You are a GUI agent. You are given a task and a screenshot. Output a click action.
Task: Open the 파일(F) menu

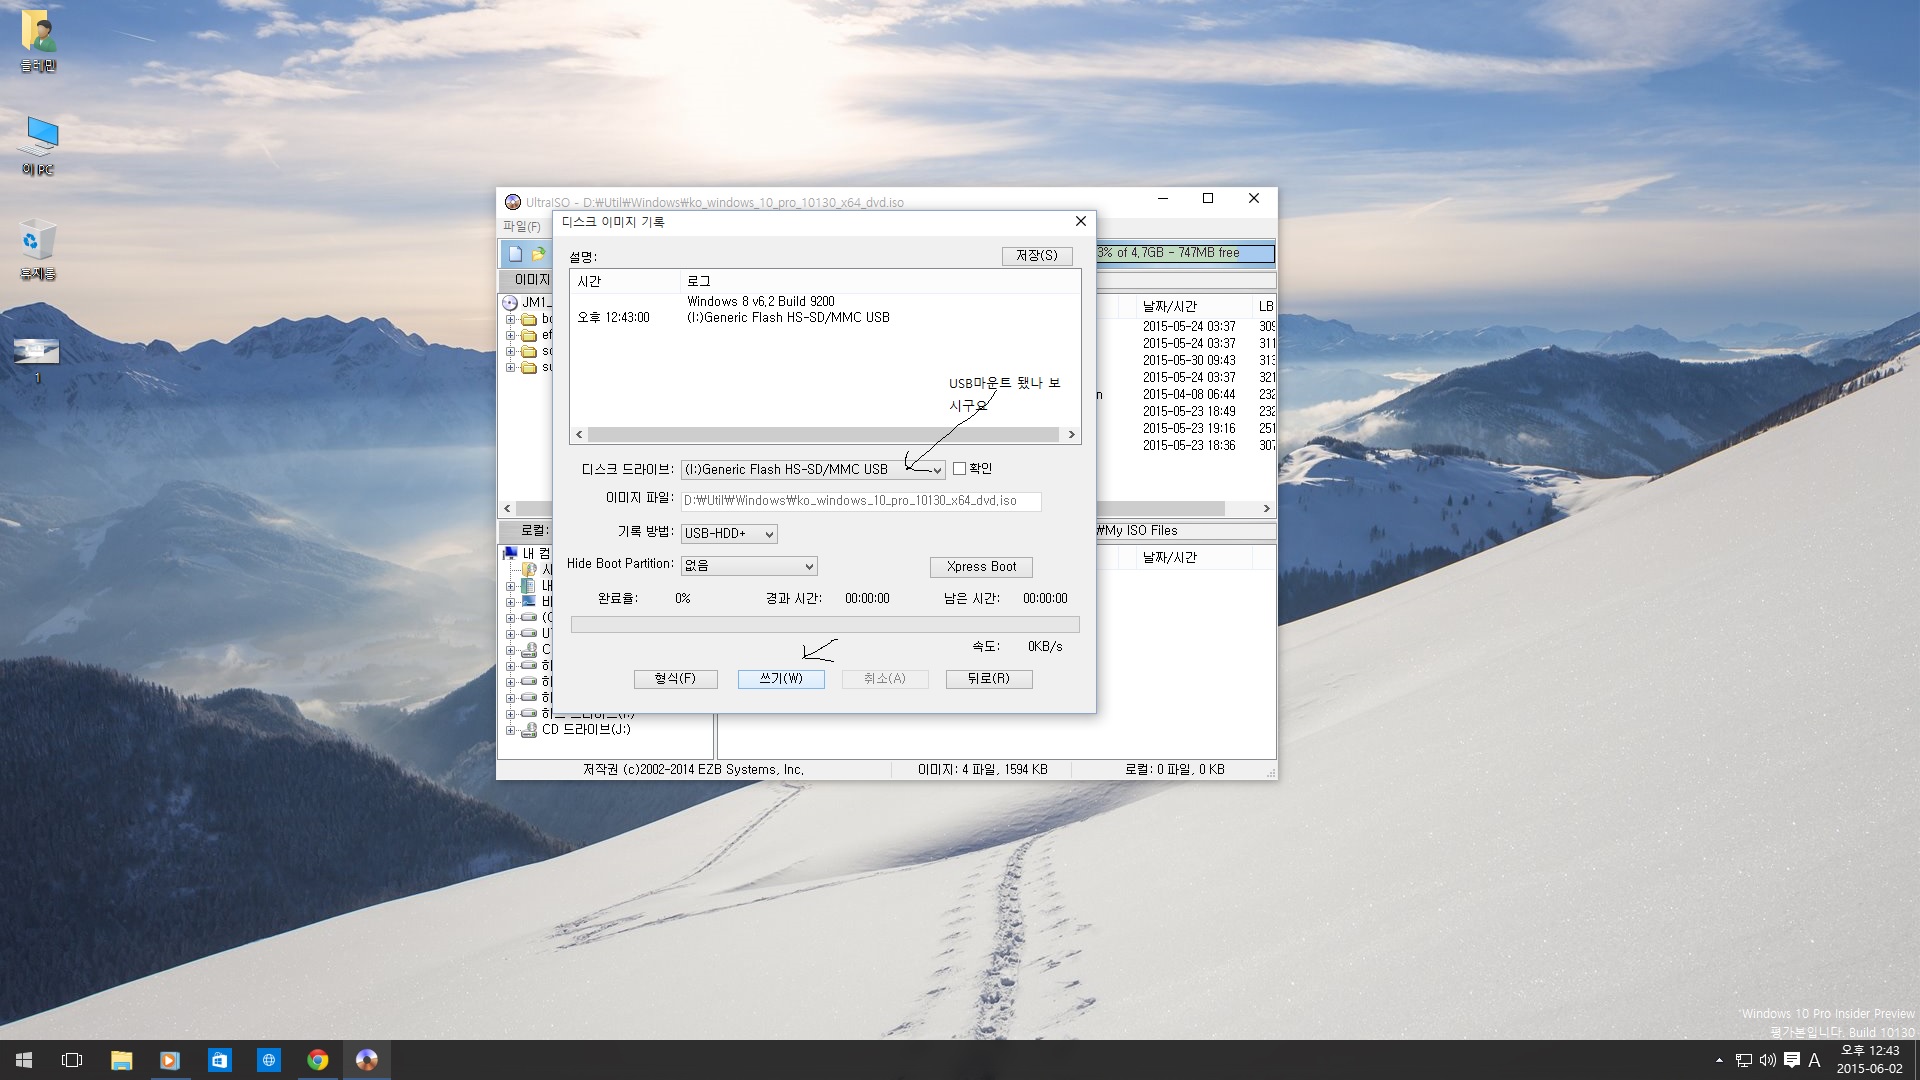click(522, 226)
